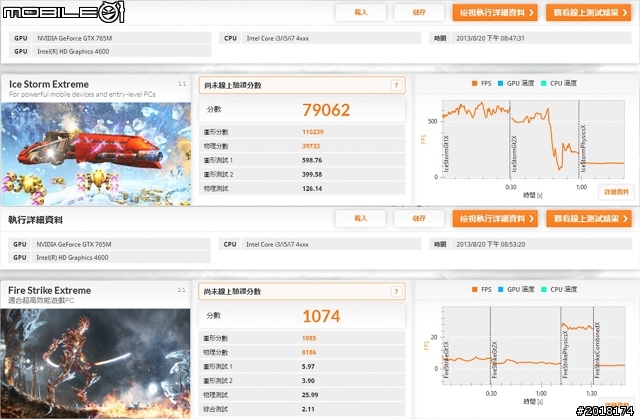This screenshot has width=640, height=419.
Task: Click the 載入 button beside 執行詳細資料
Action: [360, 219]
